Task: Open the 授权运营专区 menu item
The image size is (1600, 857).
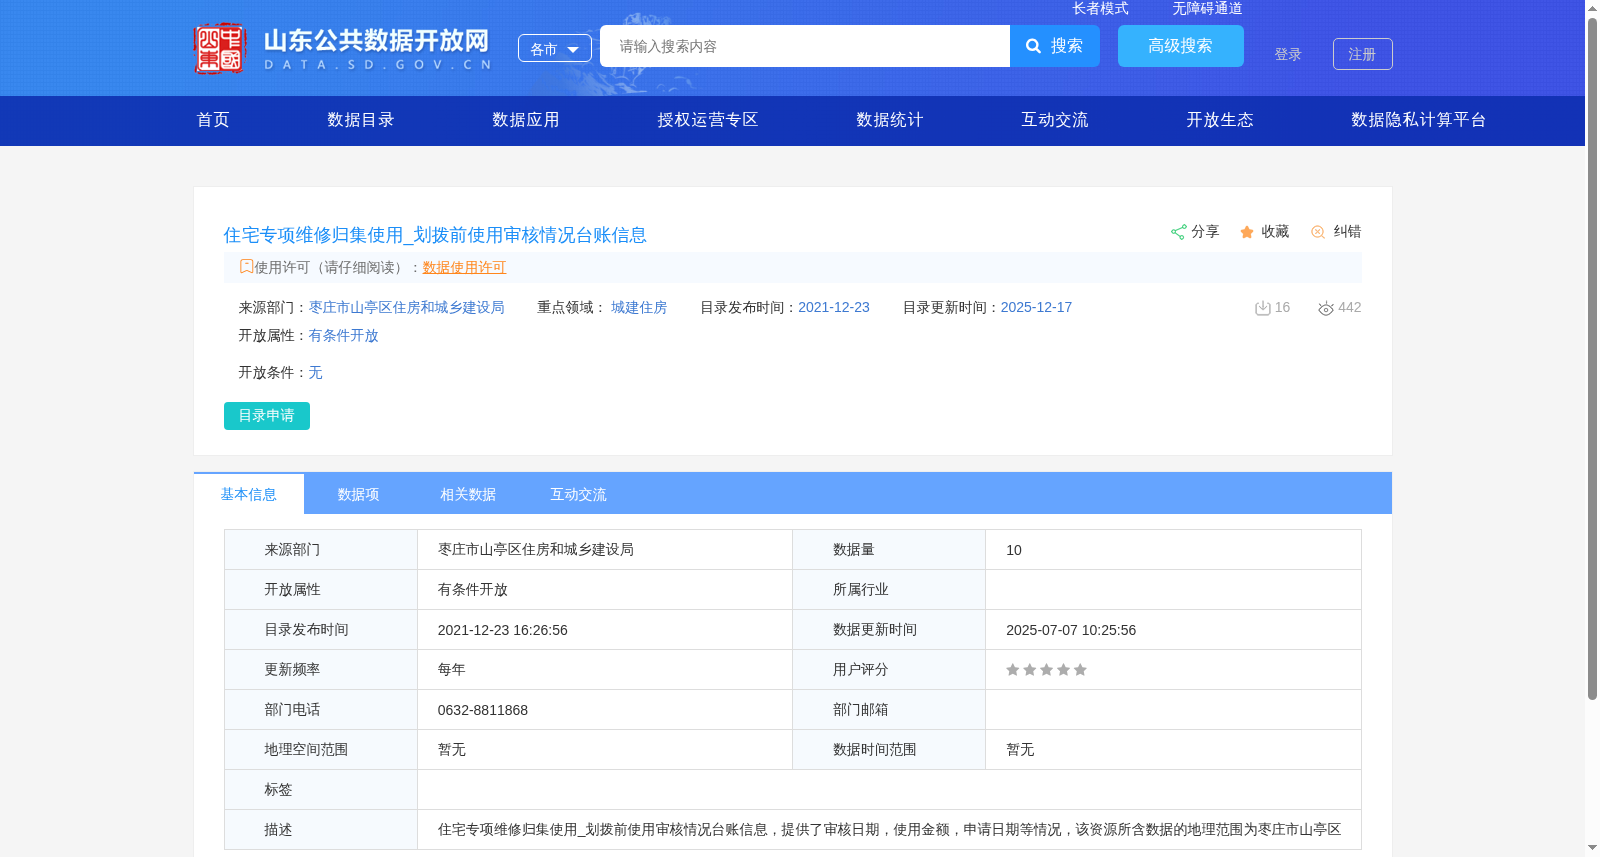Action: 708,120
